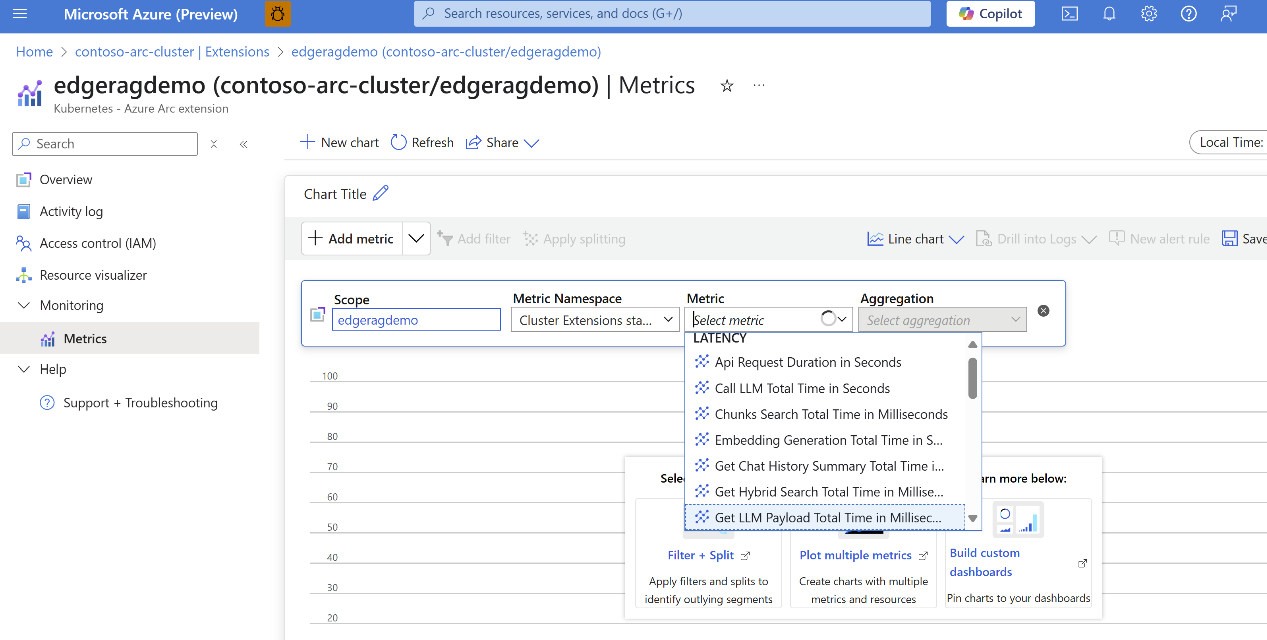Open the Add metric dropdown arrow
1267x640 pixels.
(x=417, y=239)
